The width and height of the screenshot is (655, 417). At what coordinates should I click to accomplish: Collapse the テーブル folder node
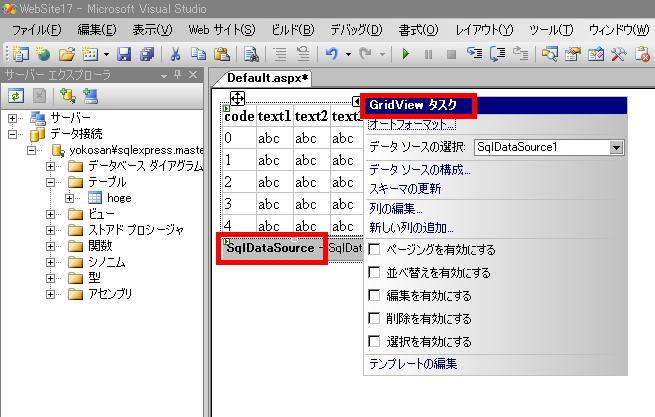coord(50,182)
